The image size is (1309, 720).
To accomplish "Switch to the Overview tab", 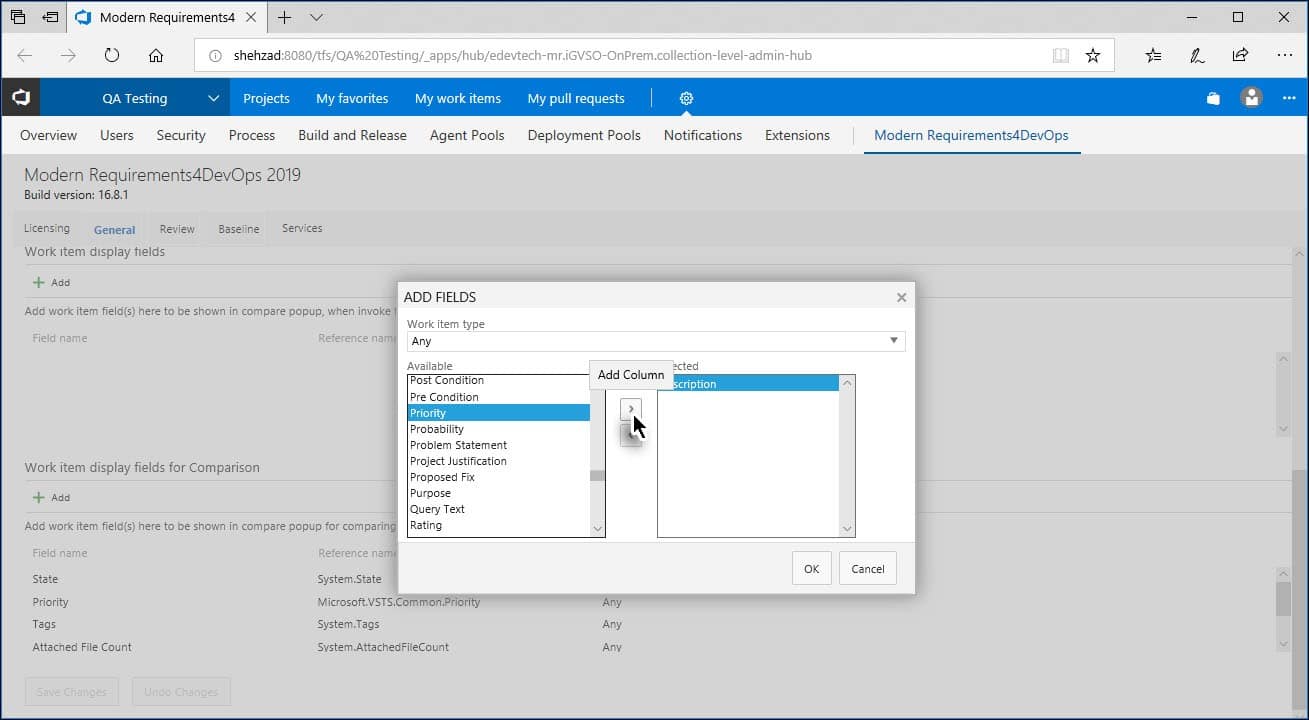I will click(x=48, y=135).
